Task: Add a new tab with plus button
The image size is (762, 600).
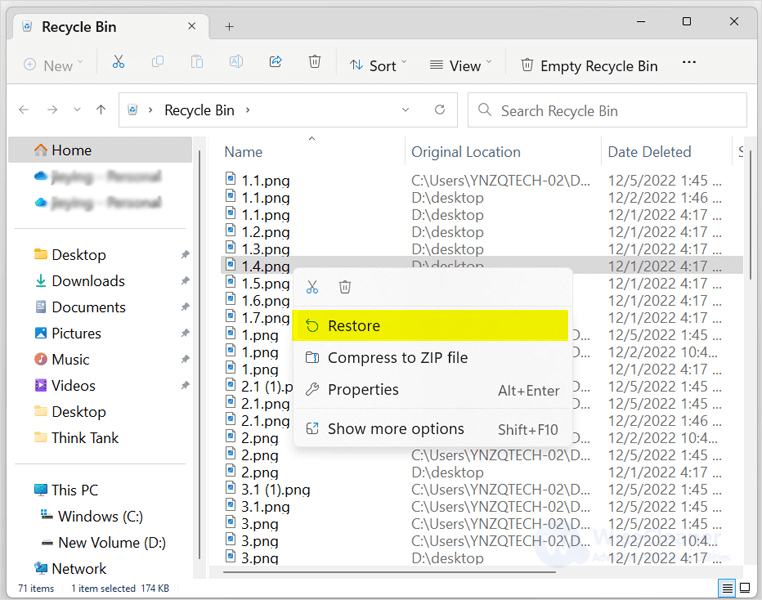Action: point(229,27)
